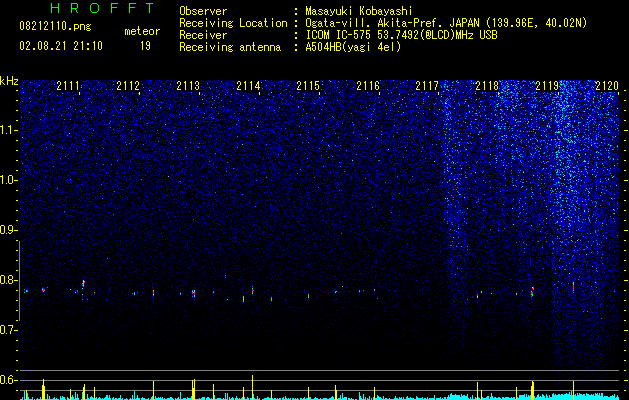Select the Ogata-vill. Akita-Pref. JAPAN location text

click(x=446, y=23)
